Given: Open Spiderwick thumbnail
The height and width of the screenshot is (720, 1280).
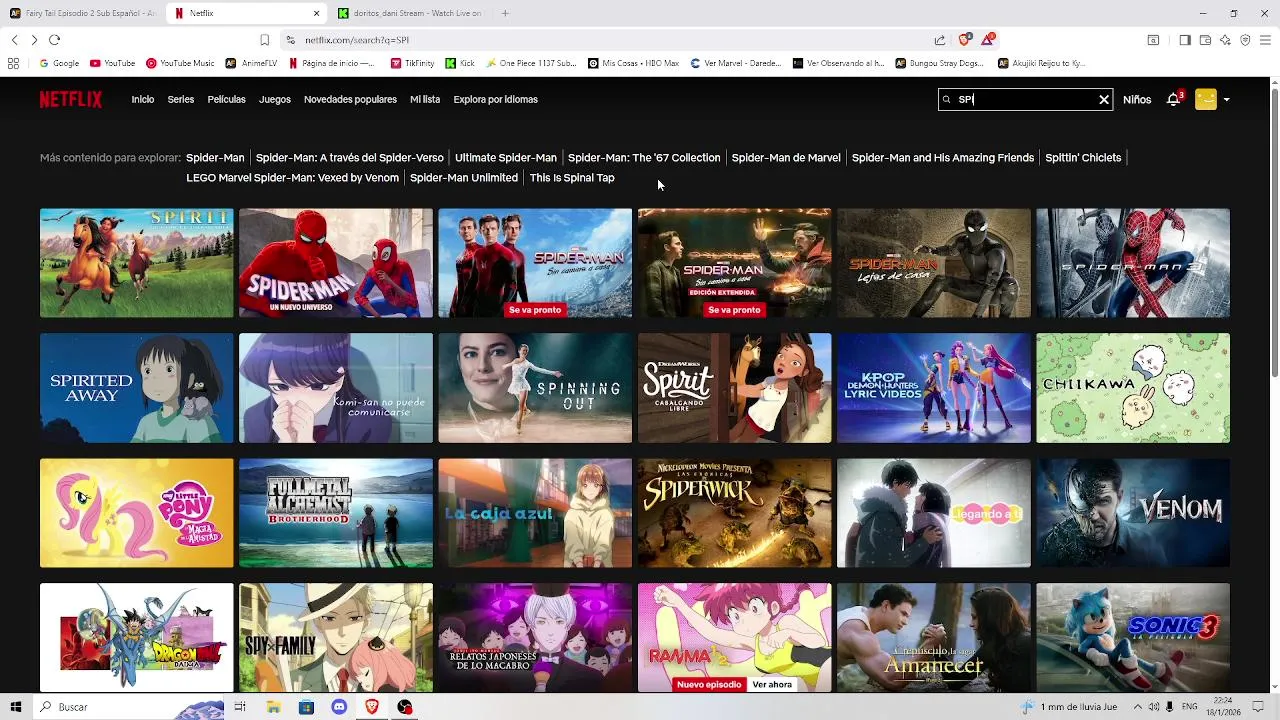Looking at the screenshot, I should (x=734, y=513).
